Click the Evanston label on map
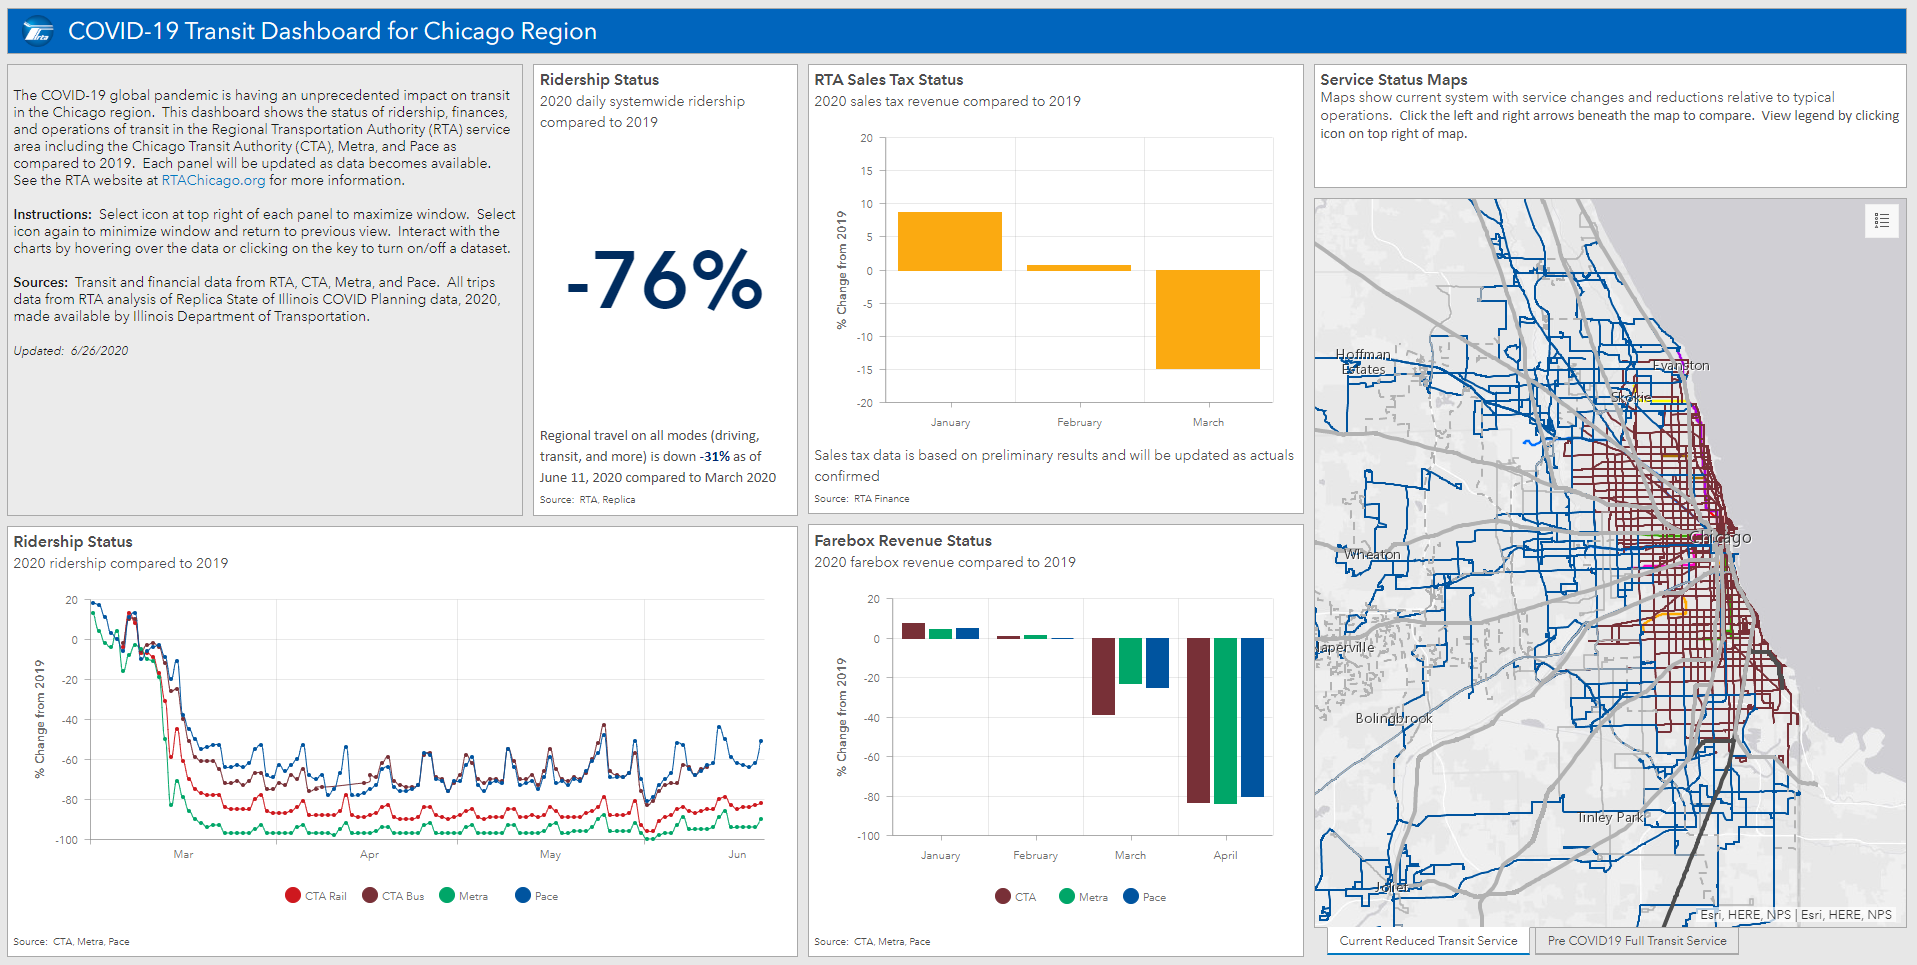This screenshot has width=1917, height=965. [x=1681, y=366]
